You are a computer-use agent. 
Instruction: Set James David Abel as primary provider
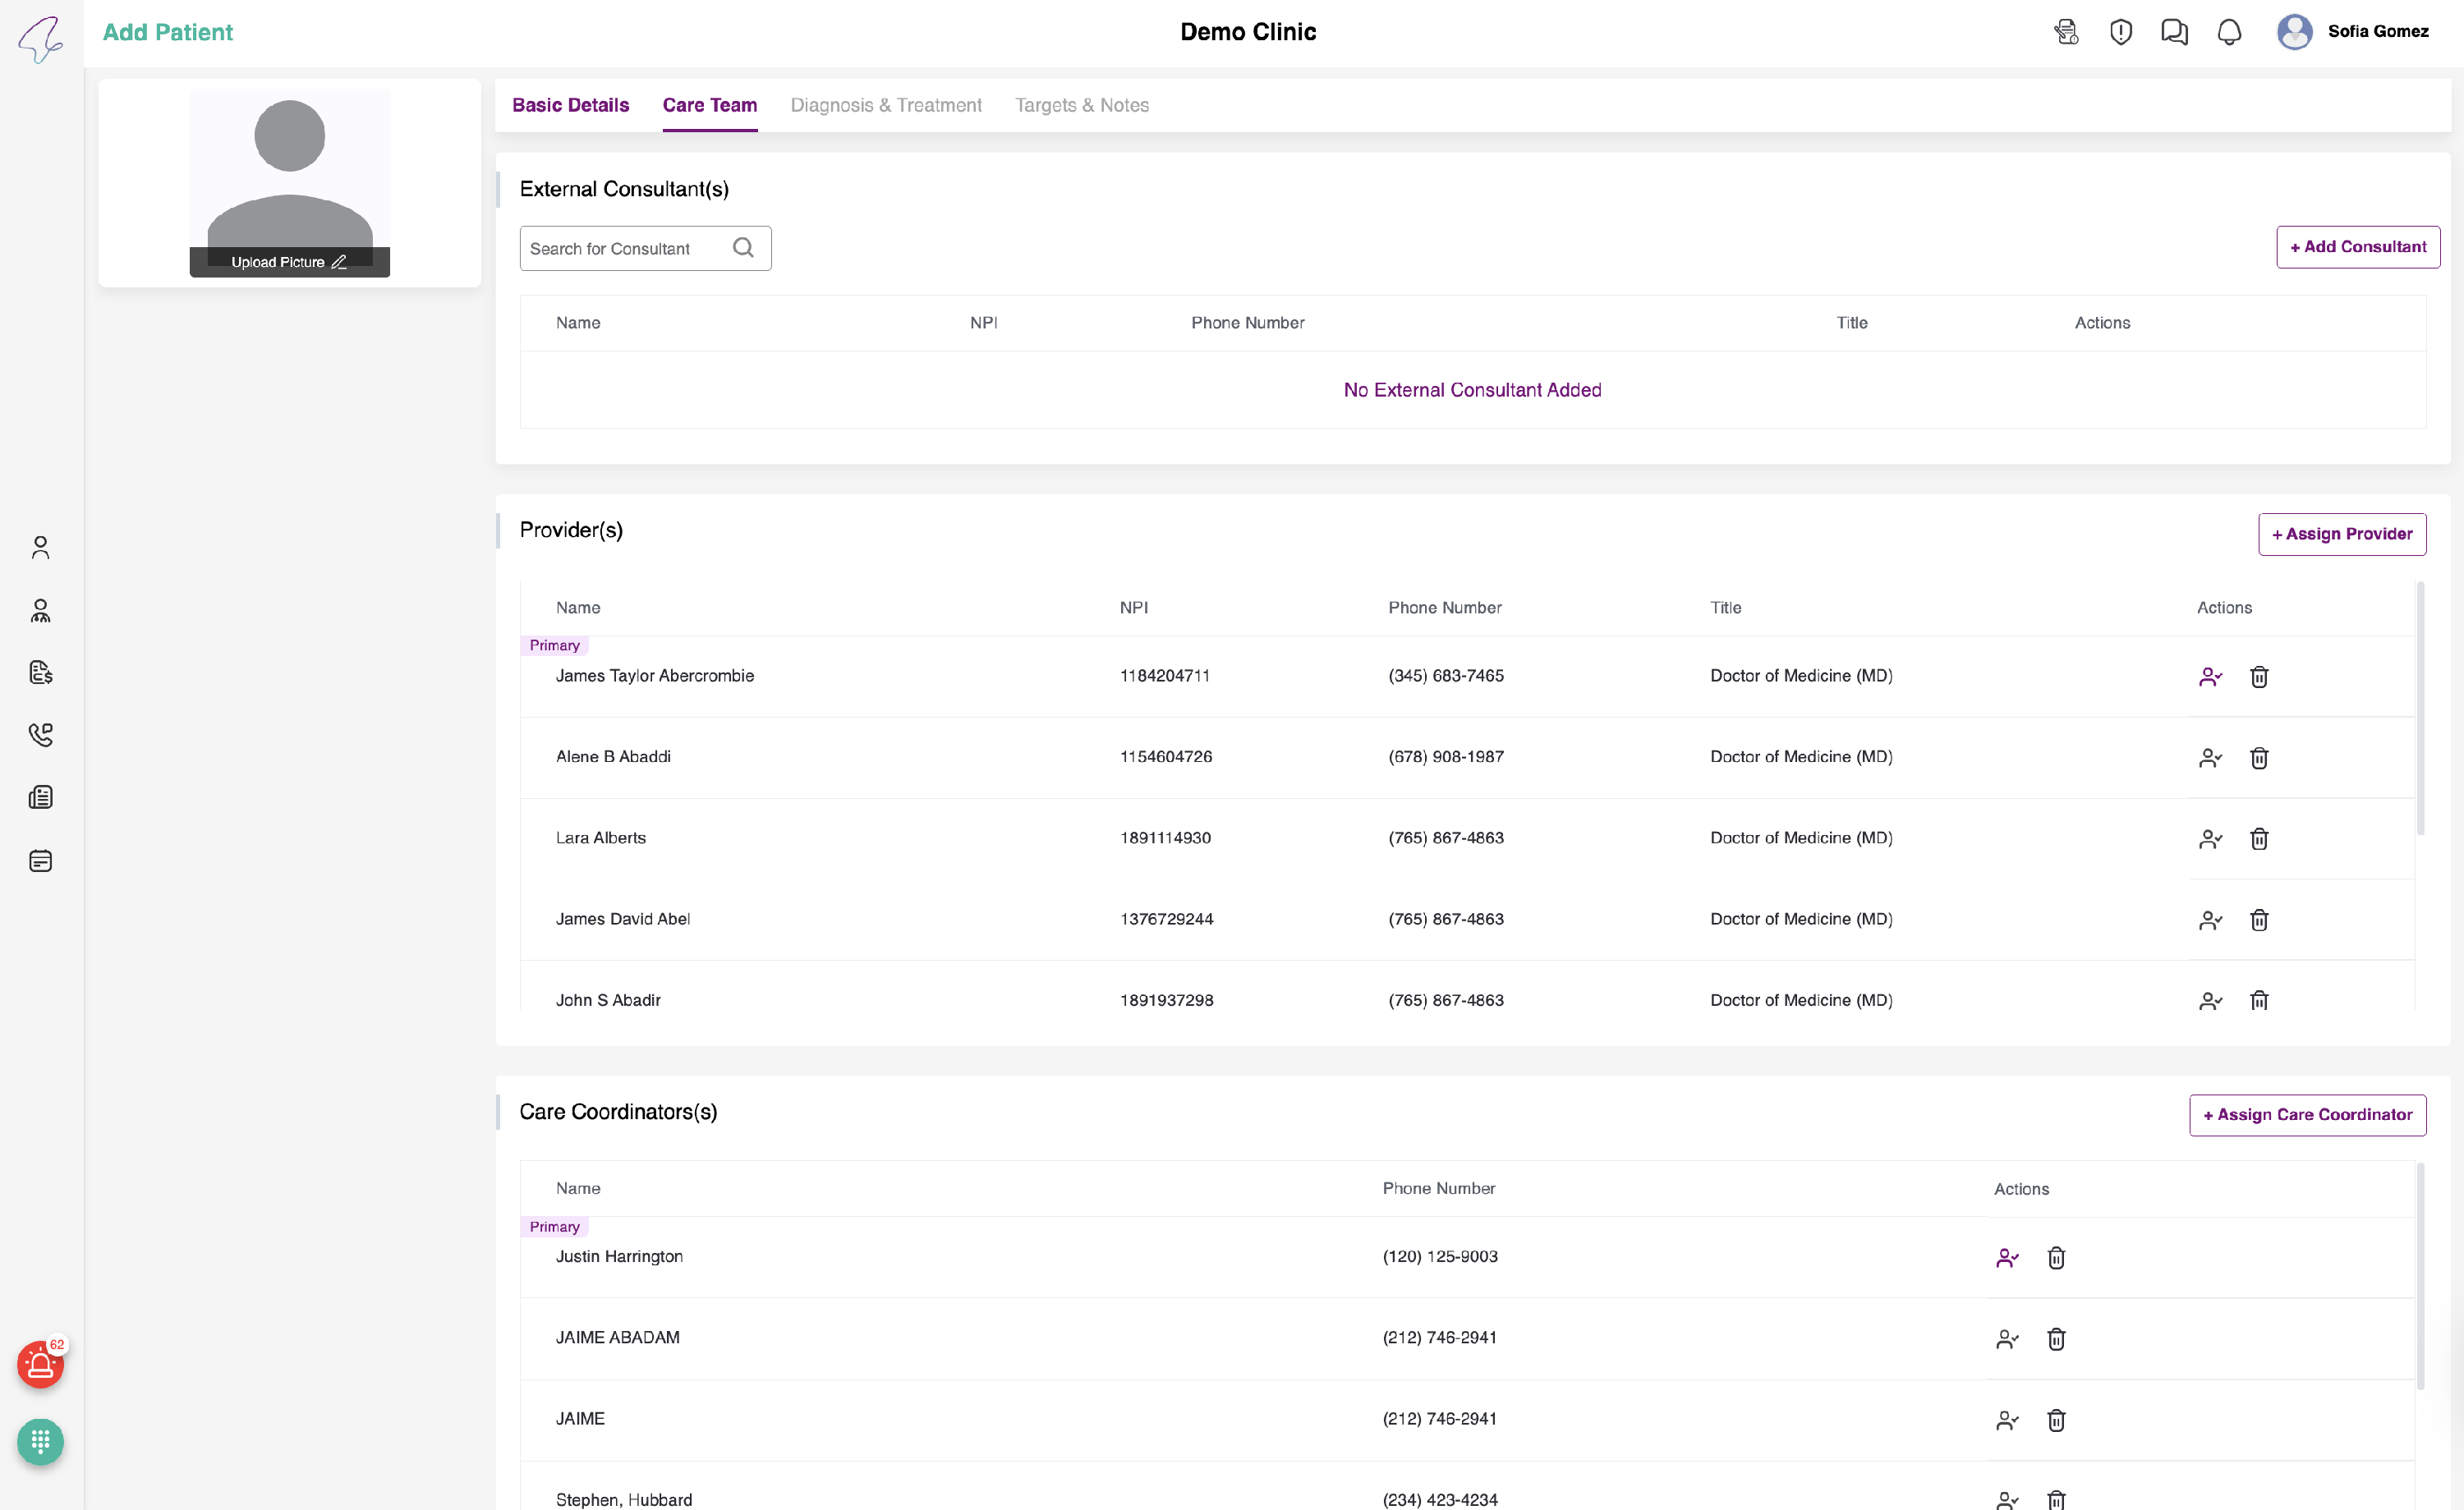pos(2210,920)
